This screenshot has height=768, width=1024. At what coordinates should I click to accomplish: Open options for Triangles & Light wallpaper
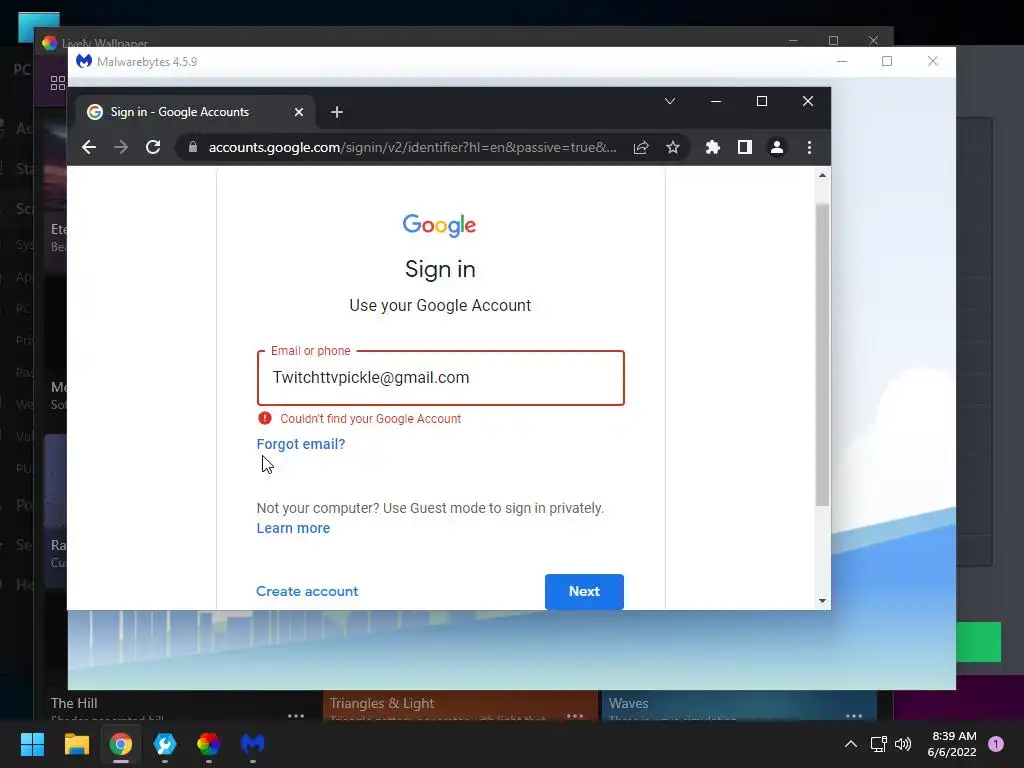coord(575,716)
